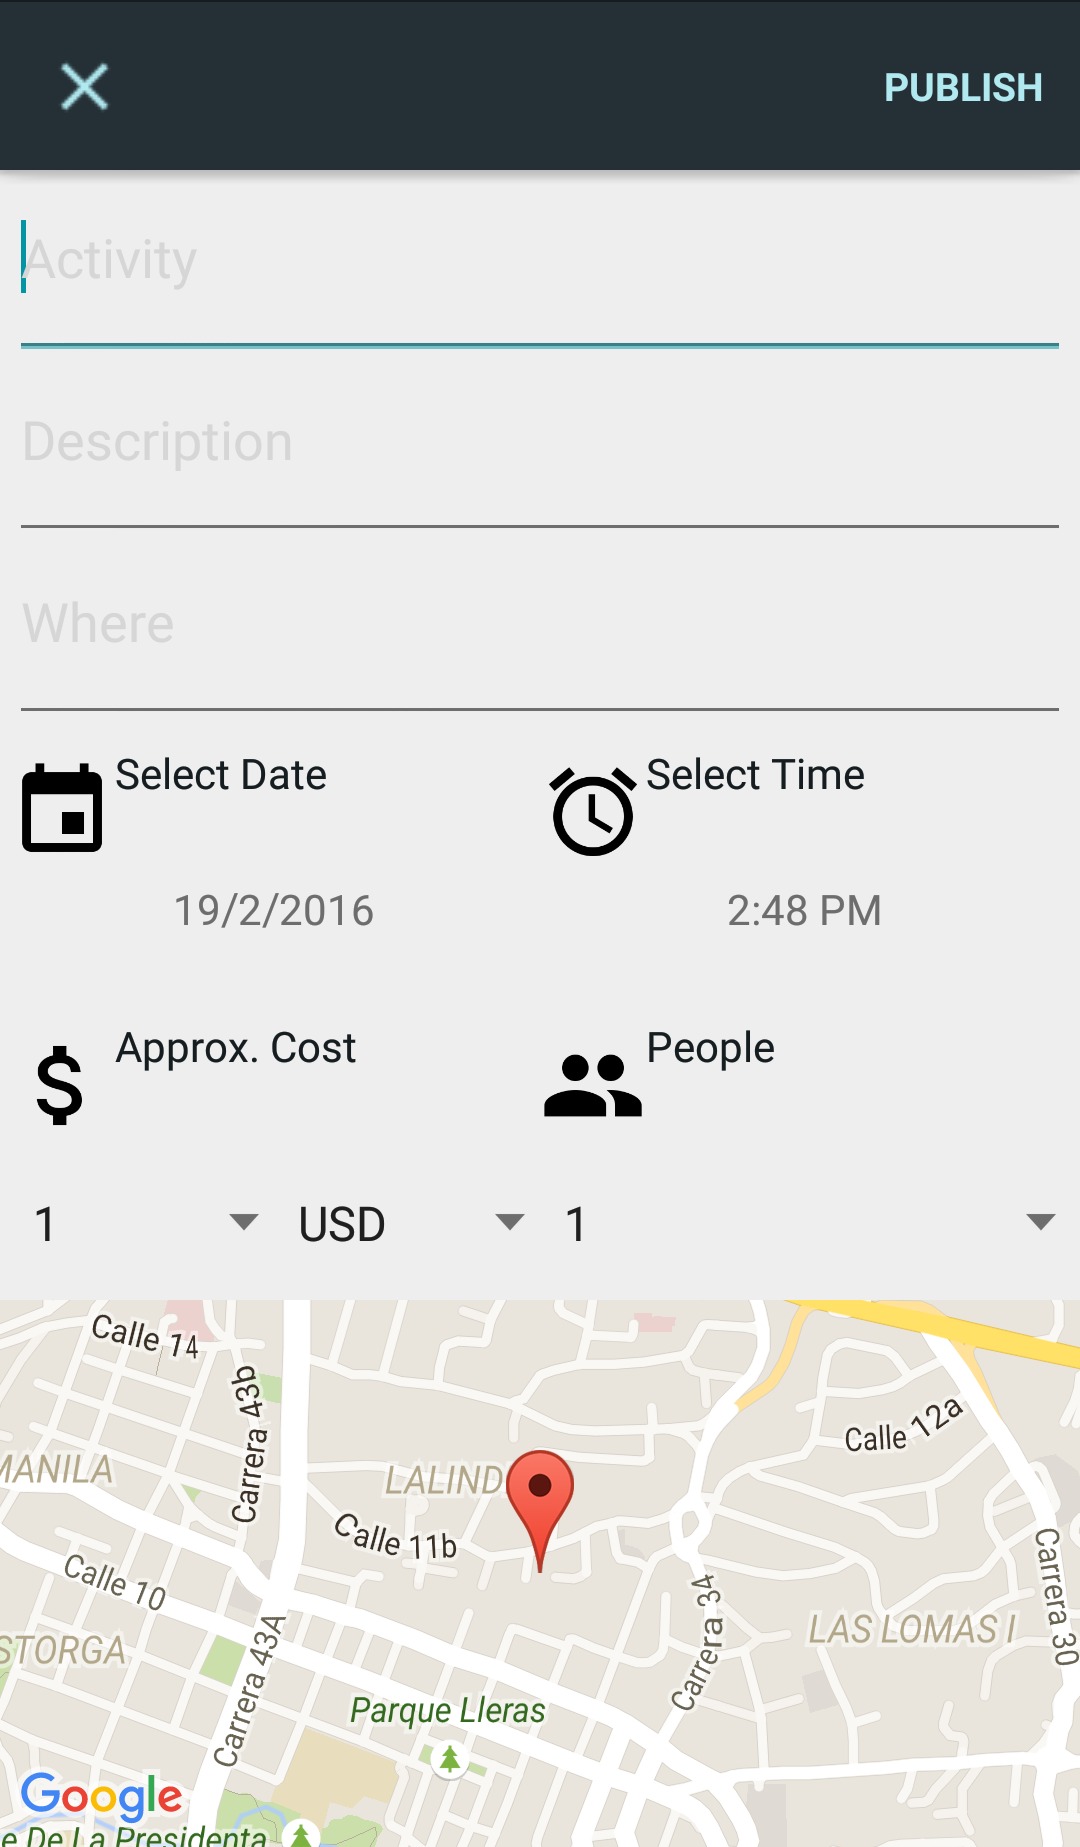Tap the people group icon
This screenshot has height=1847, width=1080.
(x=592, y=1085)
